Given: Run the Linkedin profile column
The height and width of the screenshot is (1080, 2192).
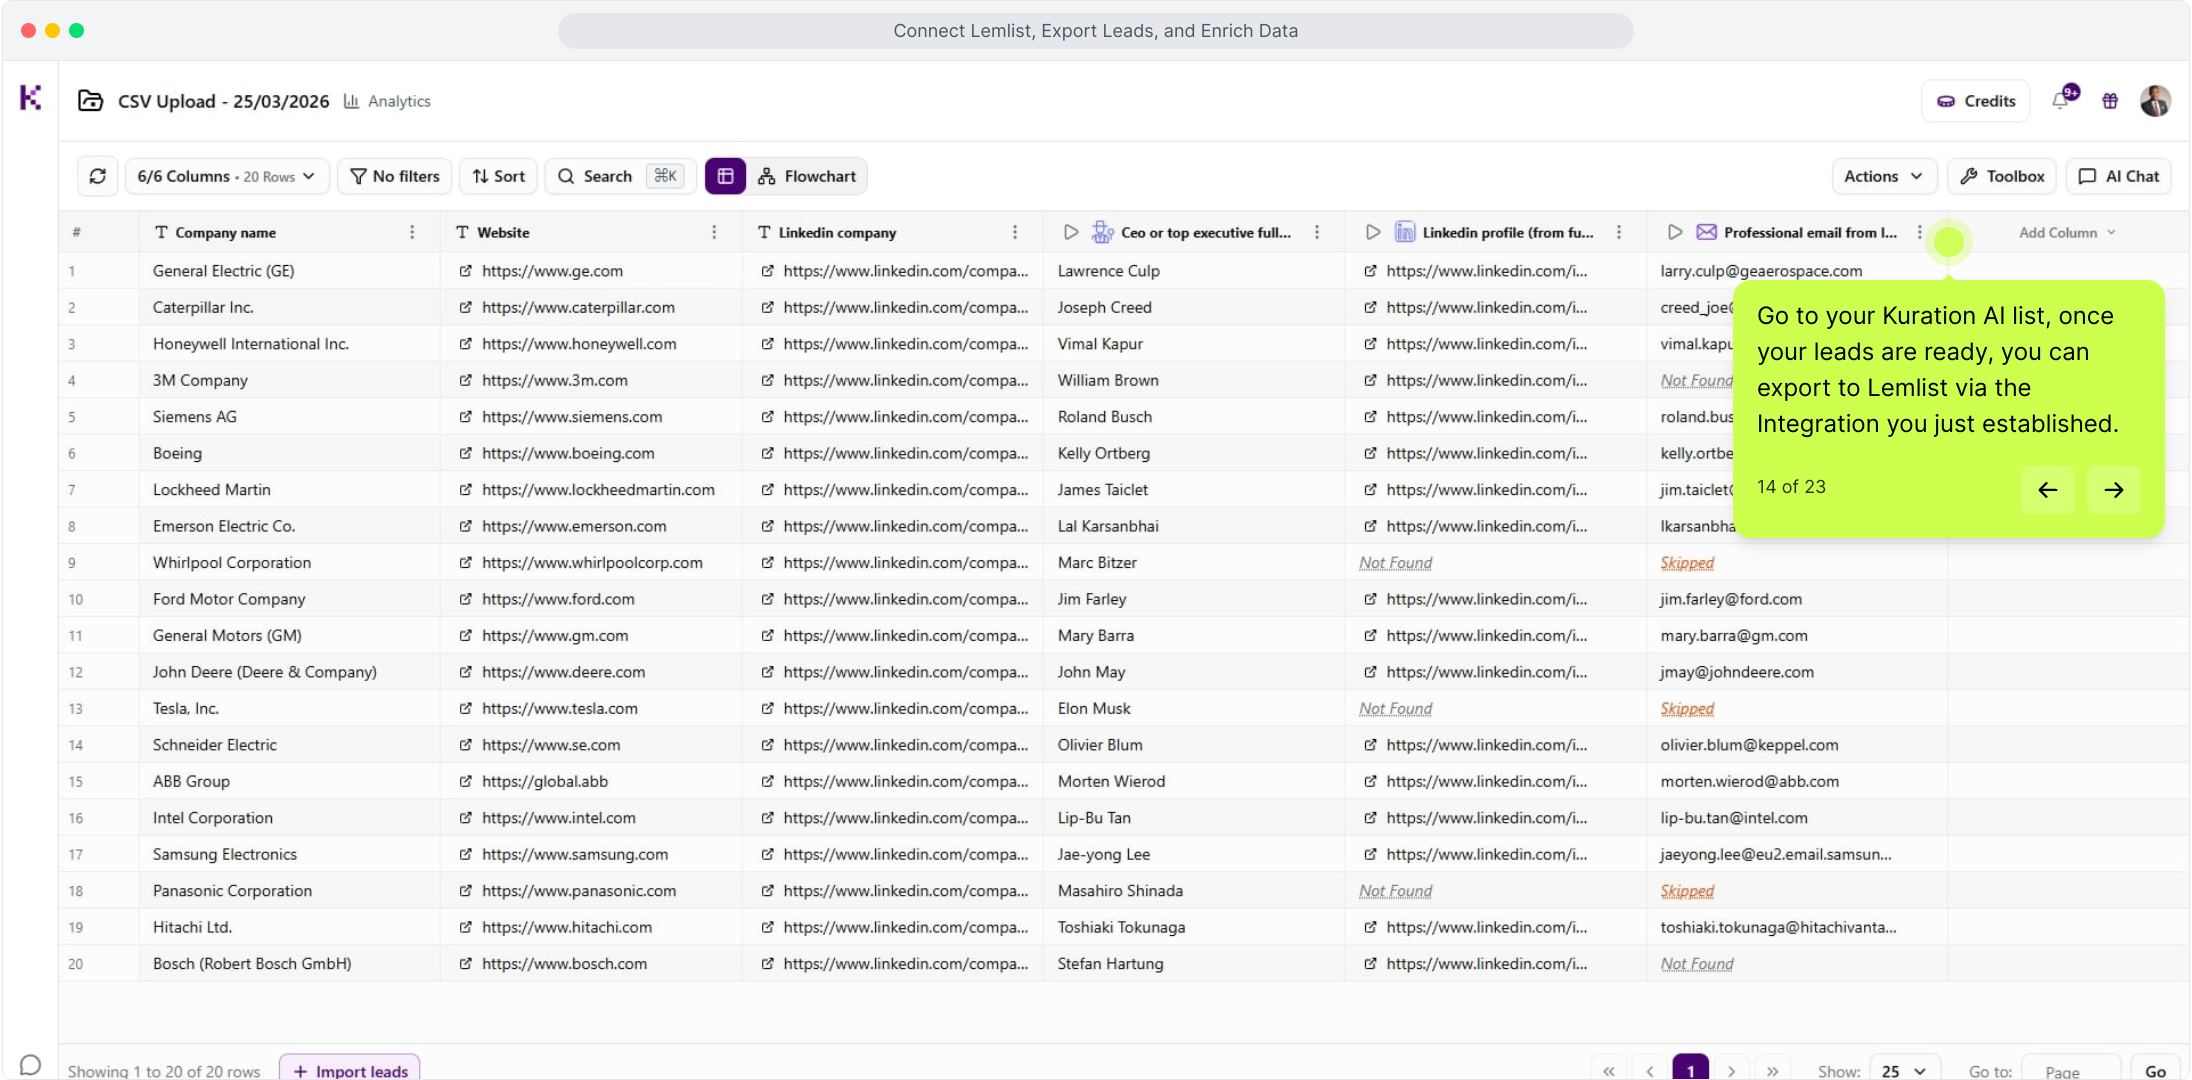Looking at the screenshot, I should tap(1373, 232).
